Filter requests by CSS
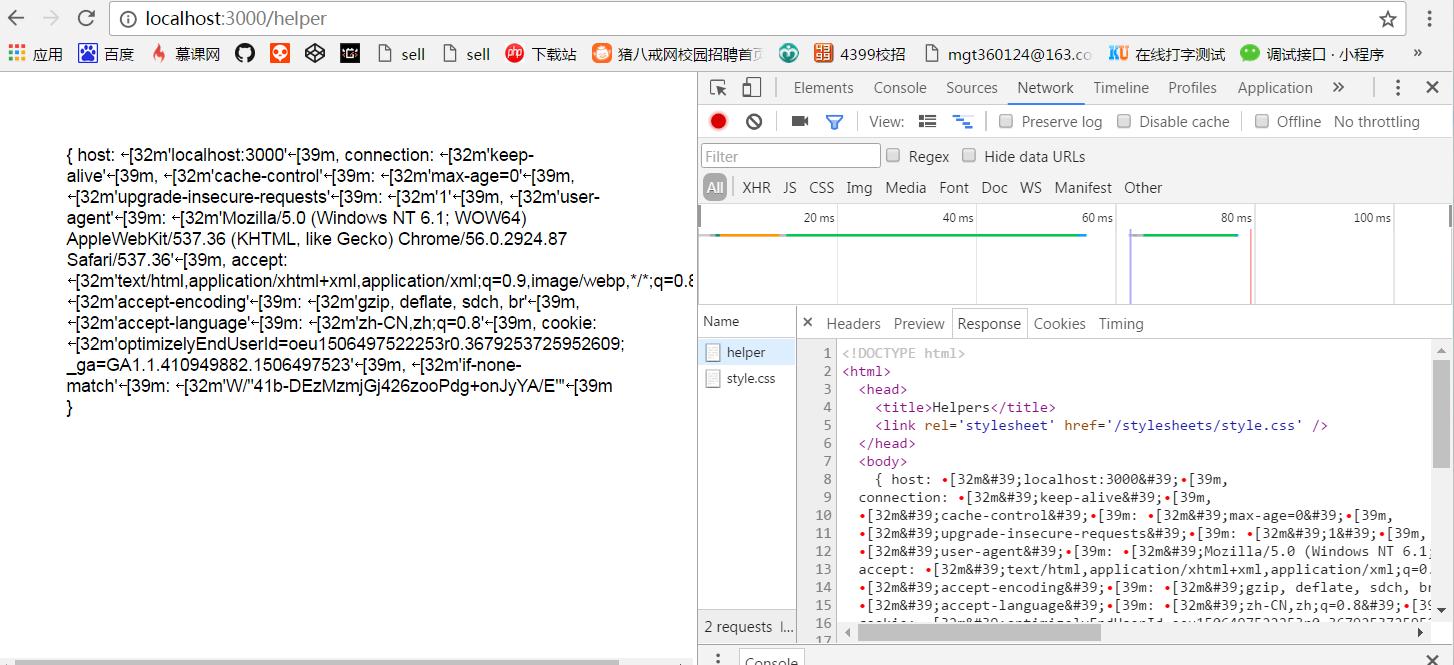The image size is (1454, 665). [x=821, y=187]
